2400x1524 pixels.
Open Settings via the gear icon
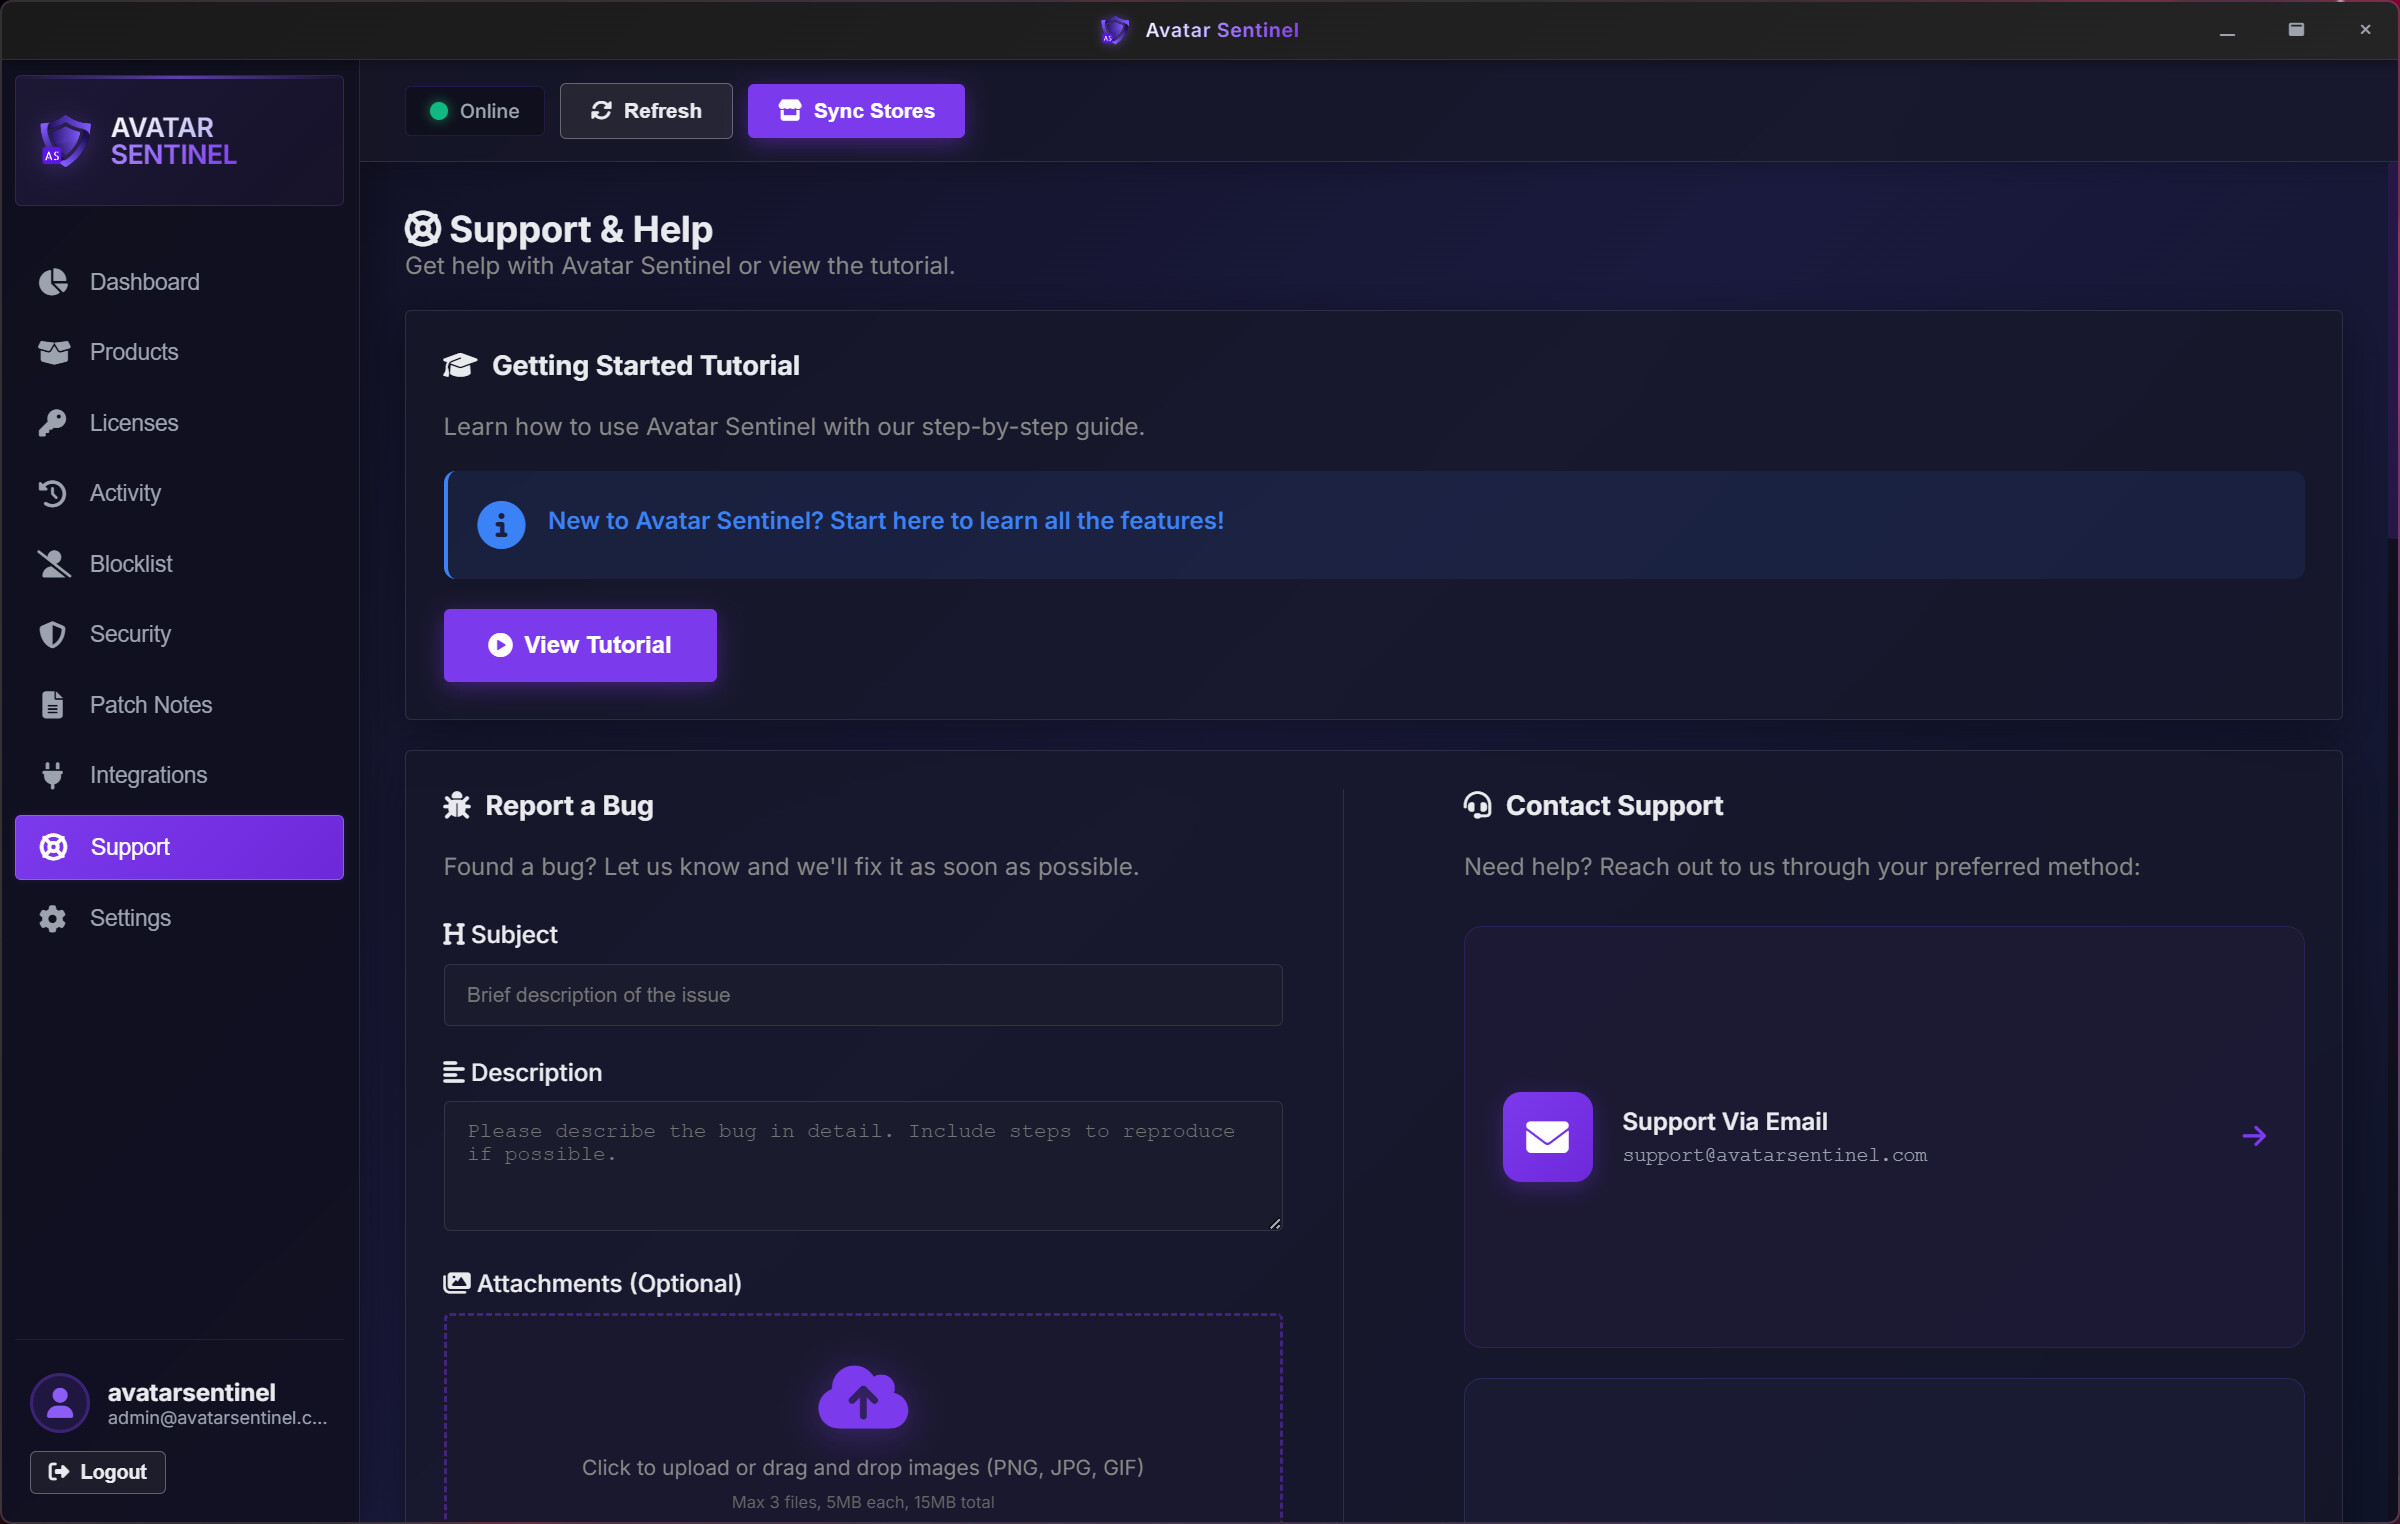[53, 918]
